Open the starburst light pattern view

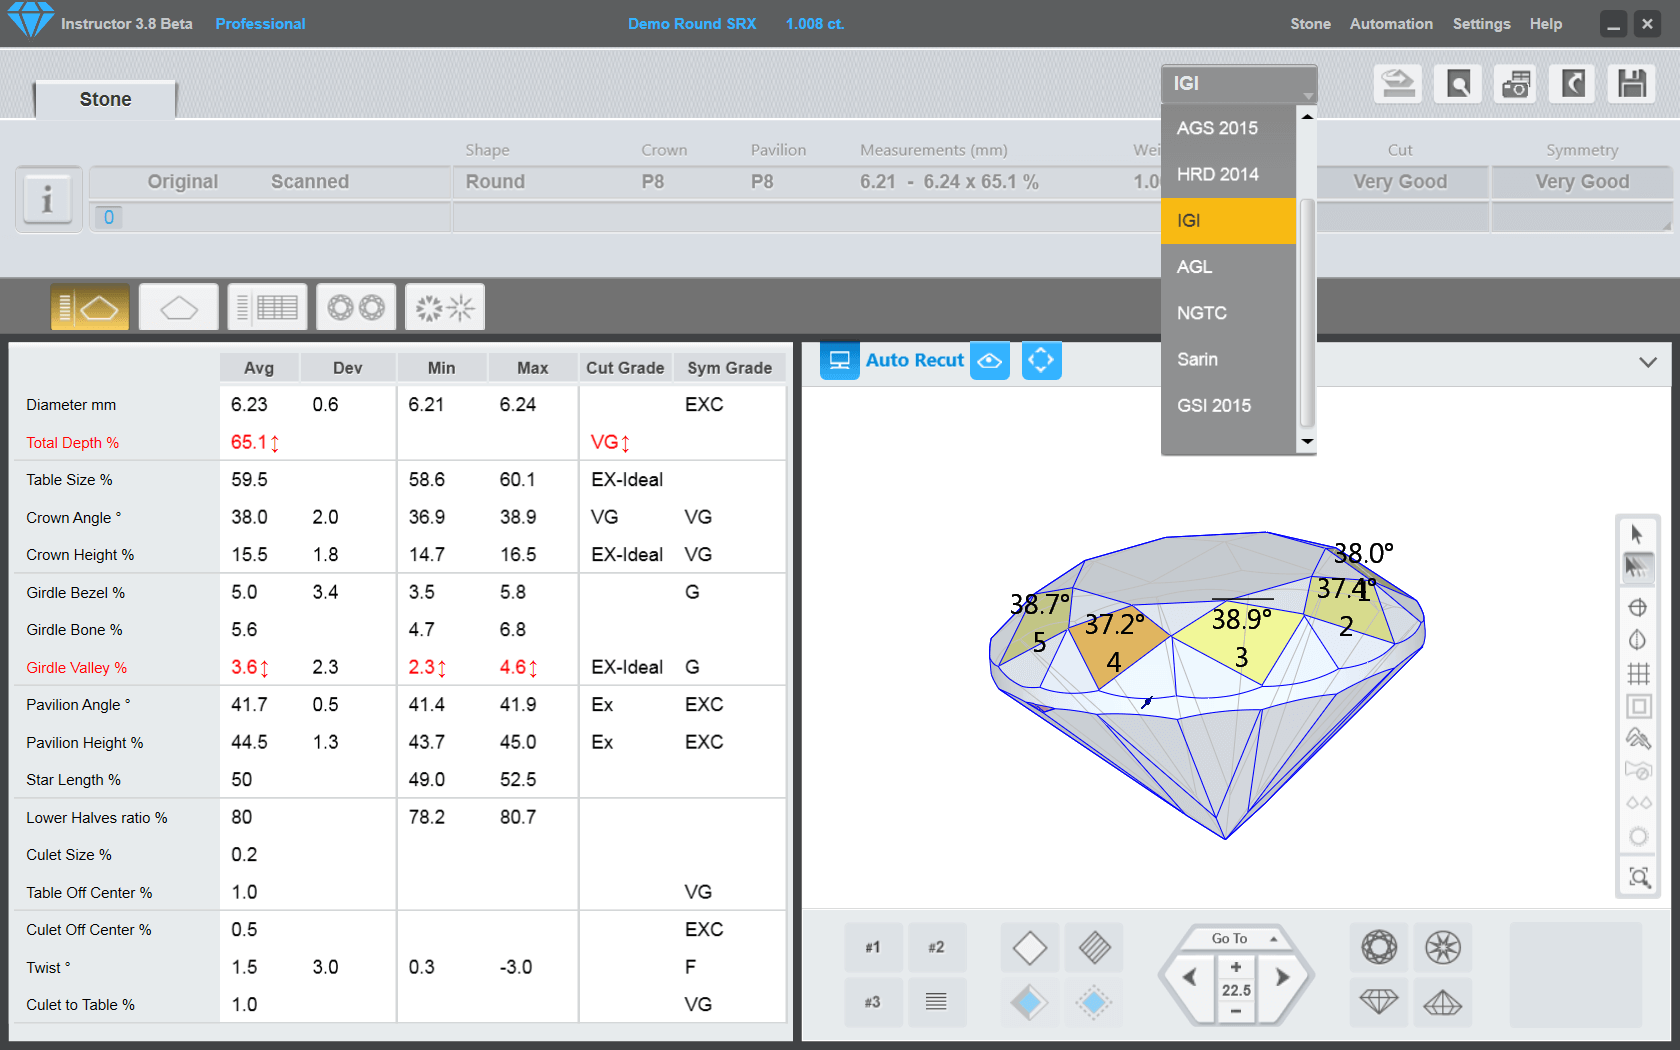tap(445, 307)
